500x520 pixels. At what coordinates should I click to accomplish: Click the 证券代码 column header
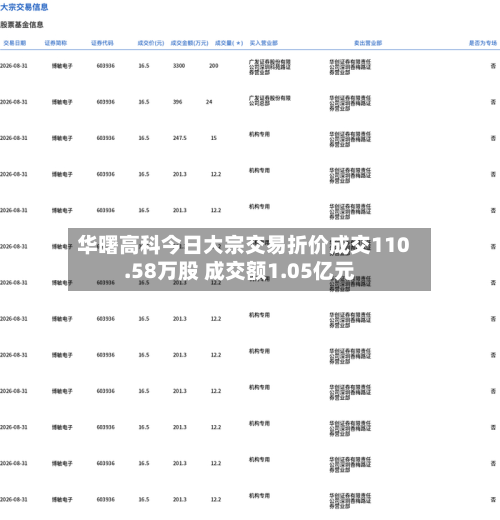click(102, 43)
